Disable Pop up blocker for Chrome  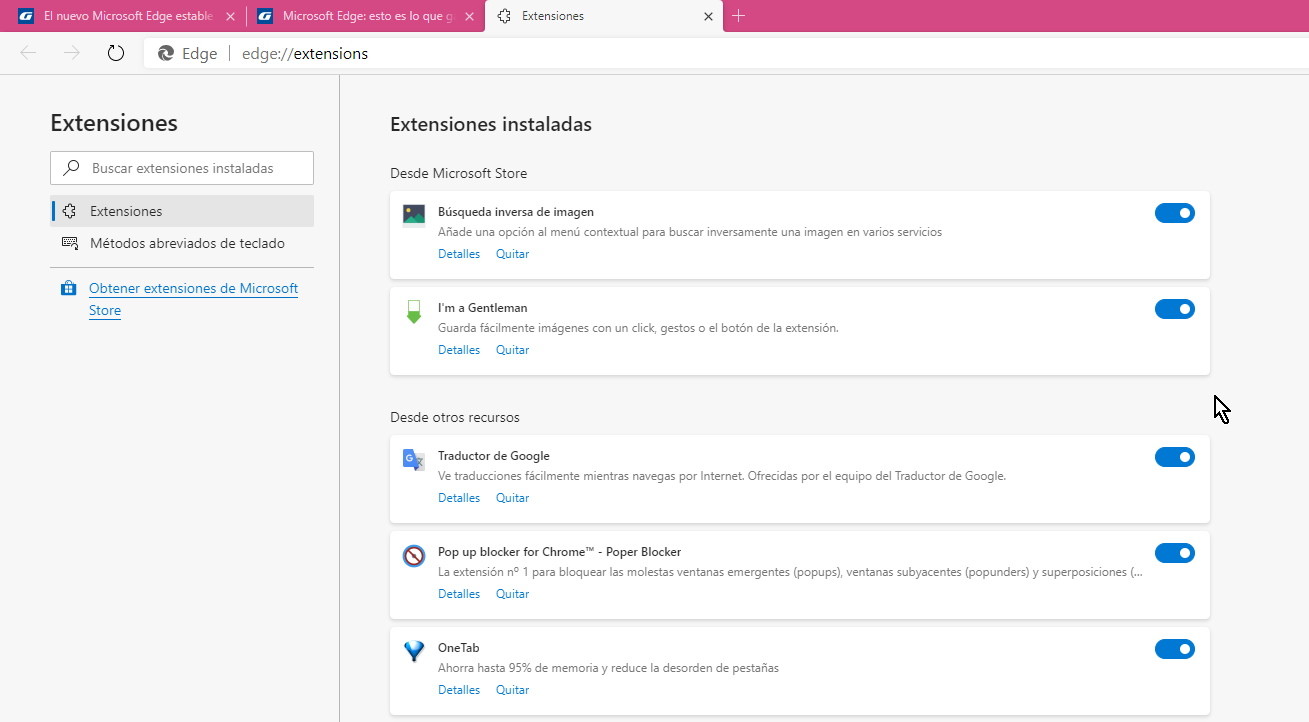(1175, 552)
